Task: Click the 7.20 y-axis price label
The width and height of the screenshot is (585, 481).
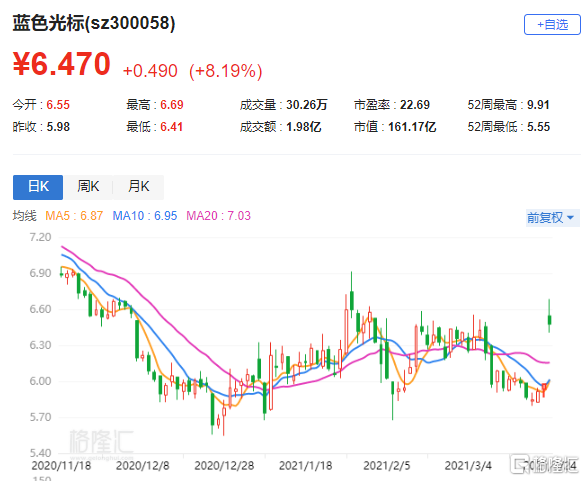Action: [40, 237]
